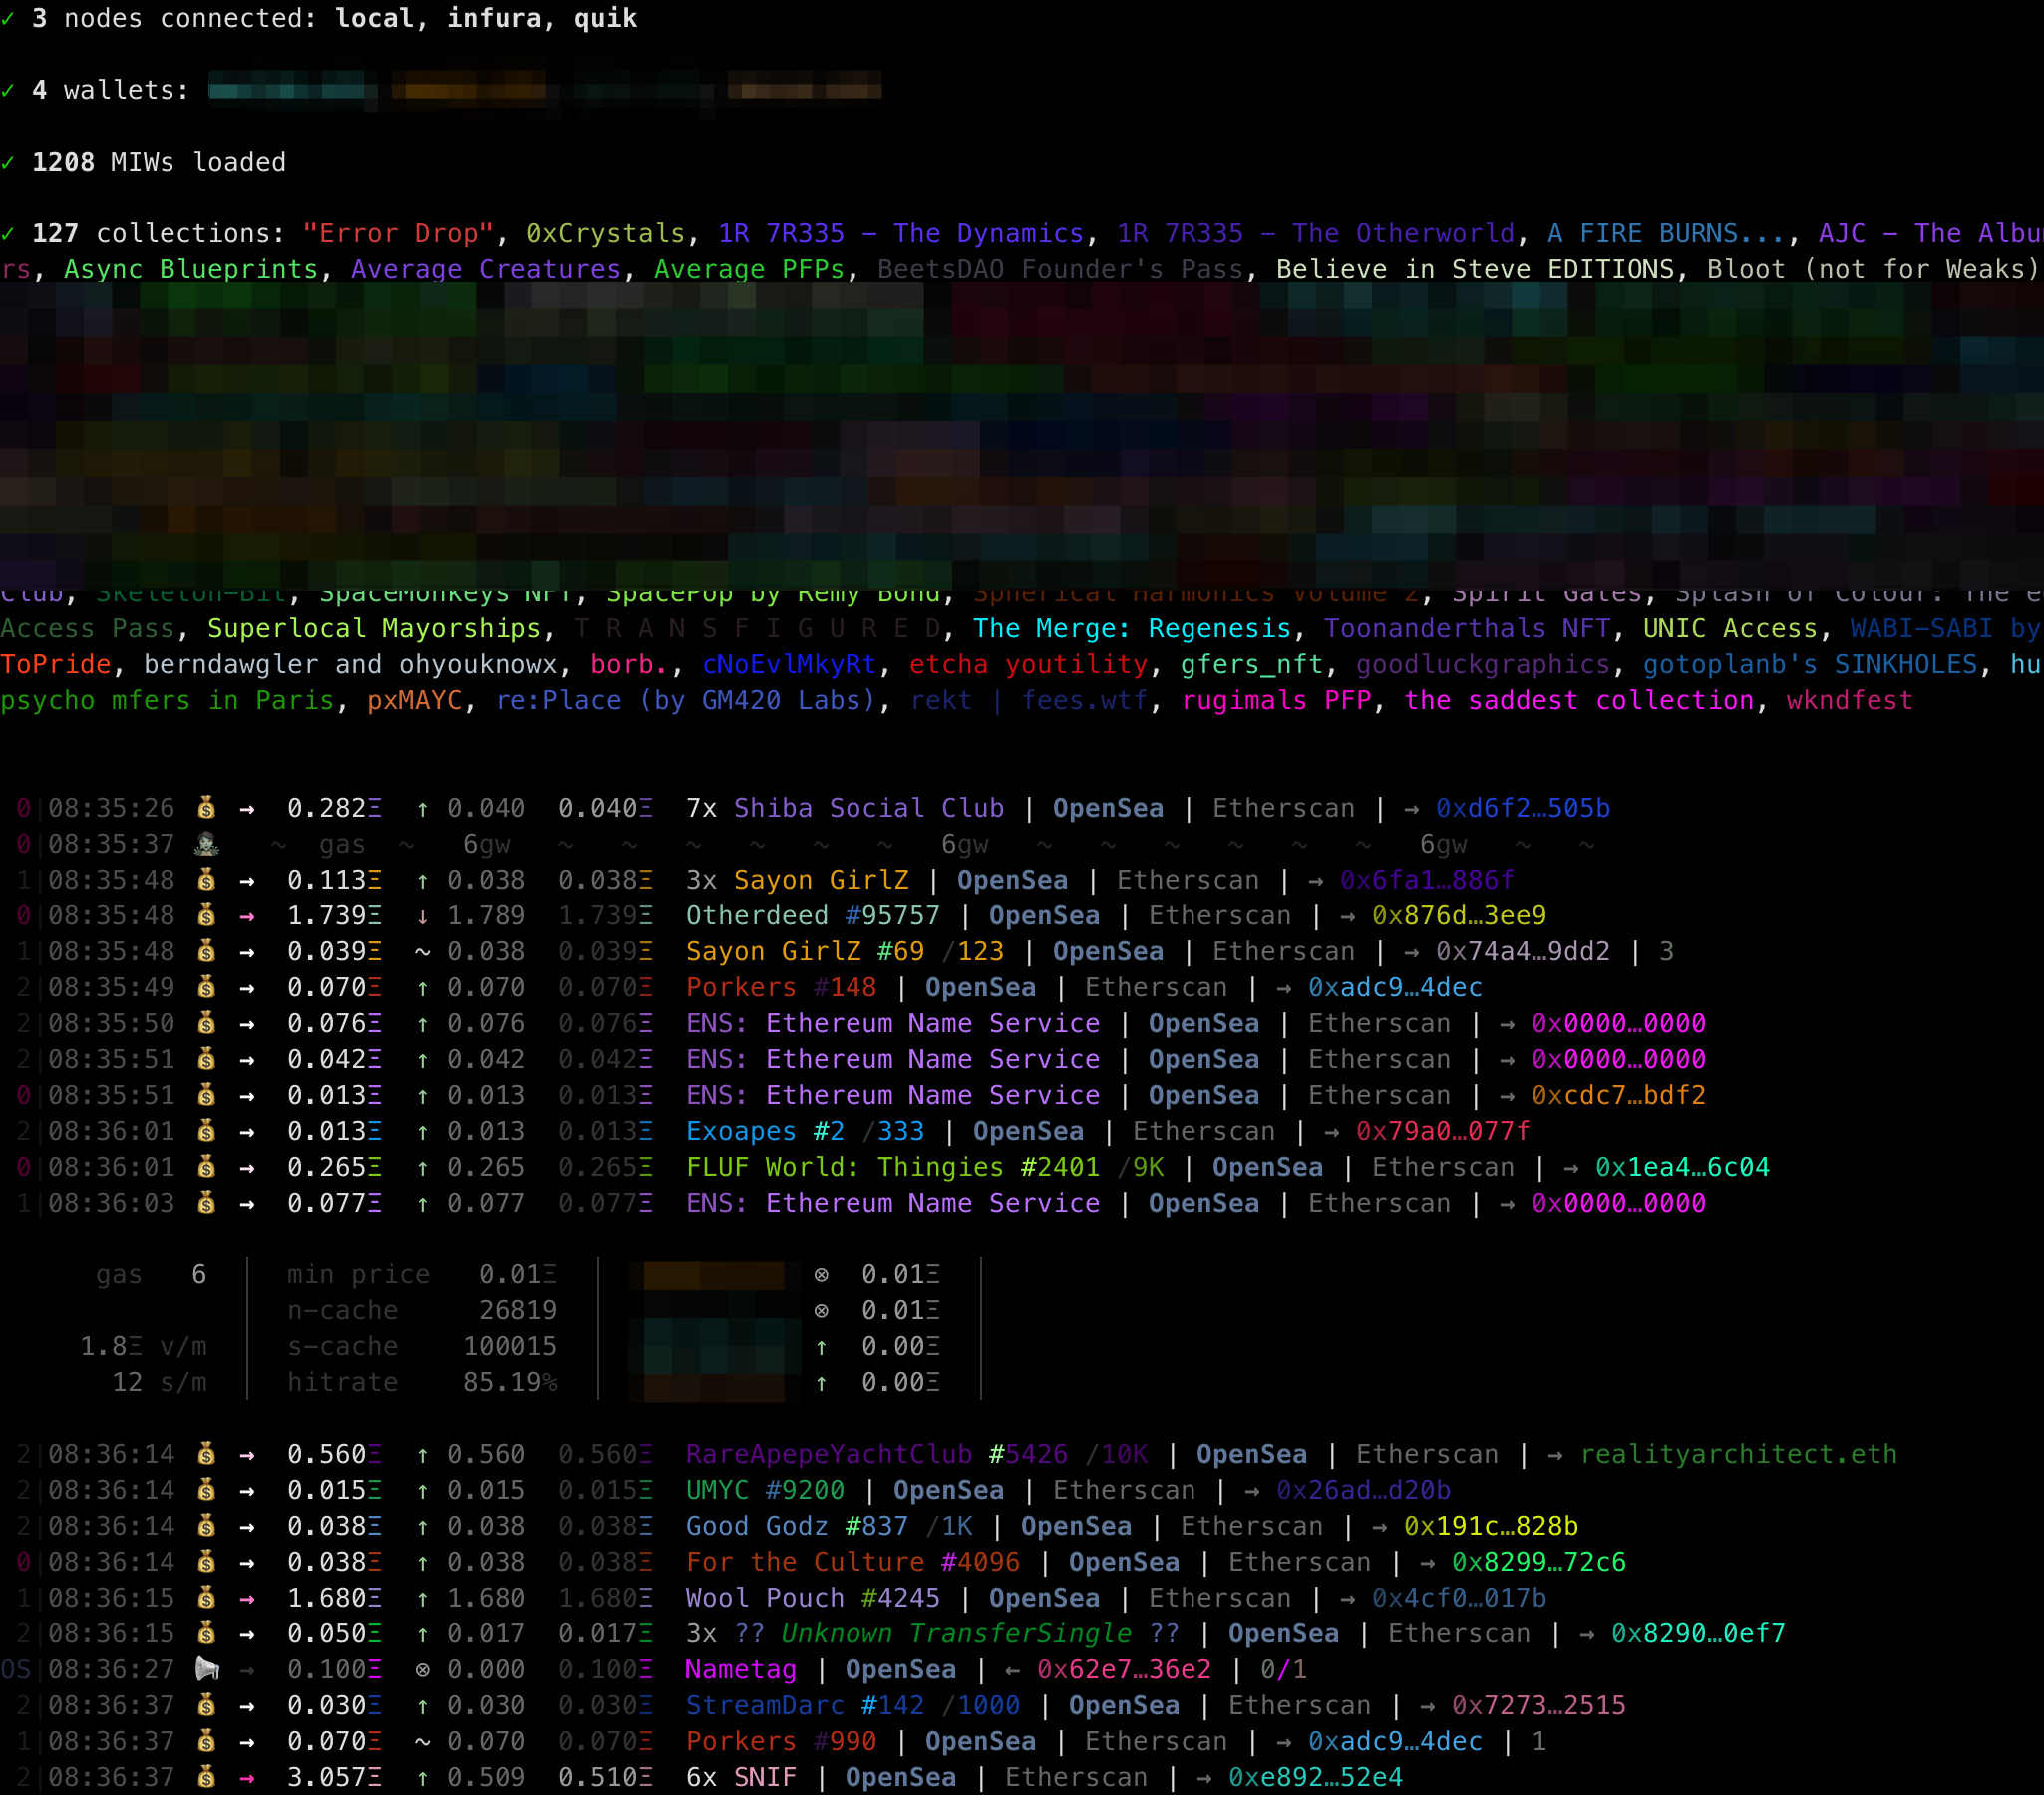
Task: Click the Otherdeed #95757 item name
Action: point(813,916)
